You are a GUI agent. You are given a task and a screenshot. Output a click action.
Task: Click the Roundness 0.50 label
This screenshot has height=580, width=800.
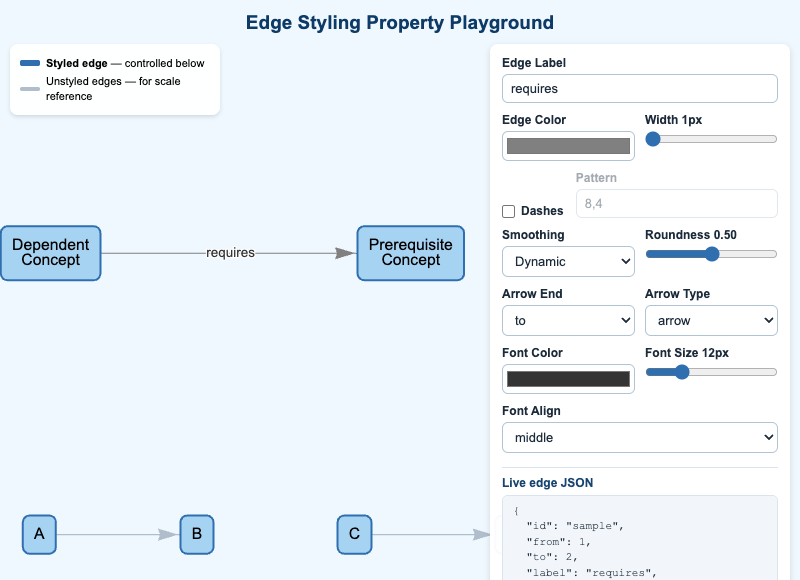pyautogui.click(x=691, y=235)
